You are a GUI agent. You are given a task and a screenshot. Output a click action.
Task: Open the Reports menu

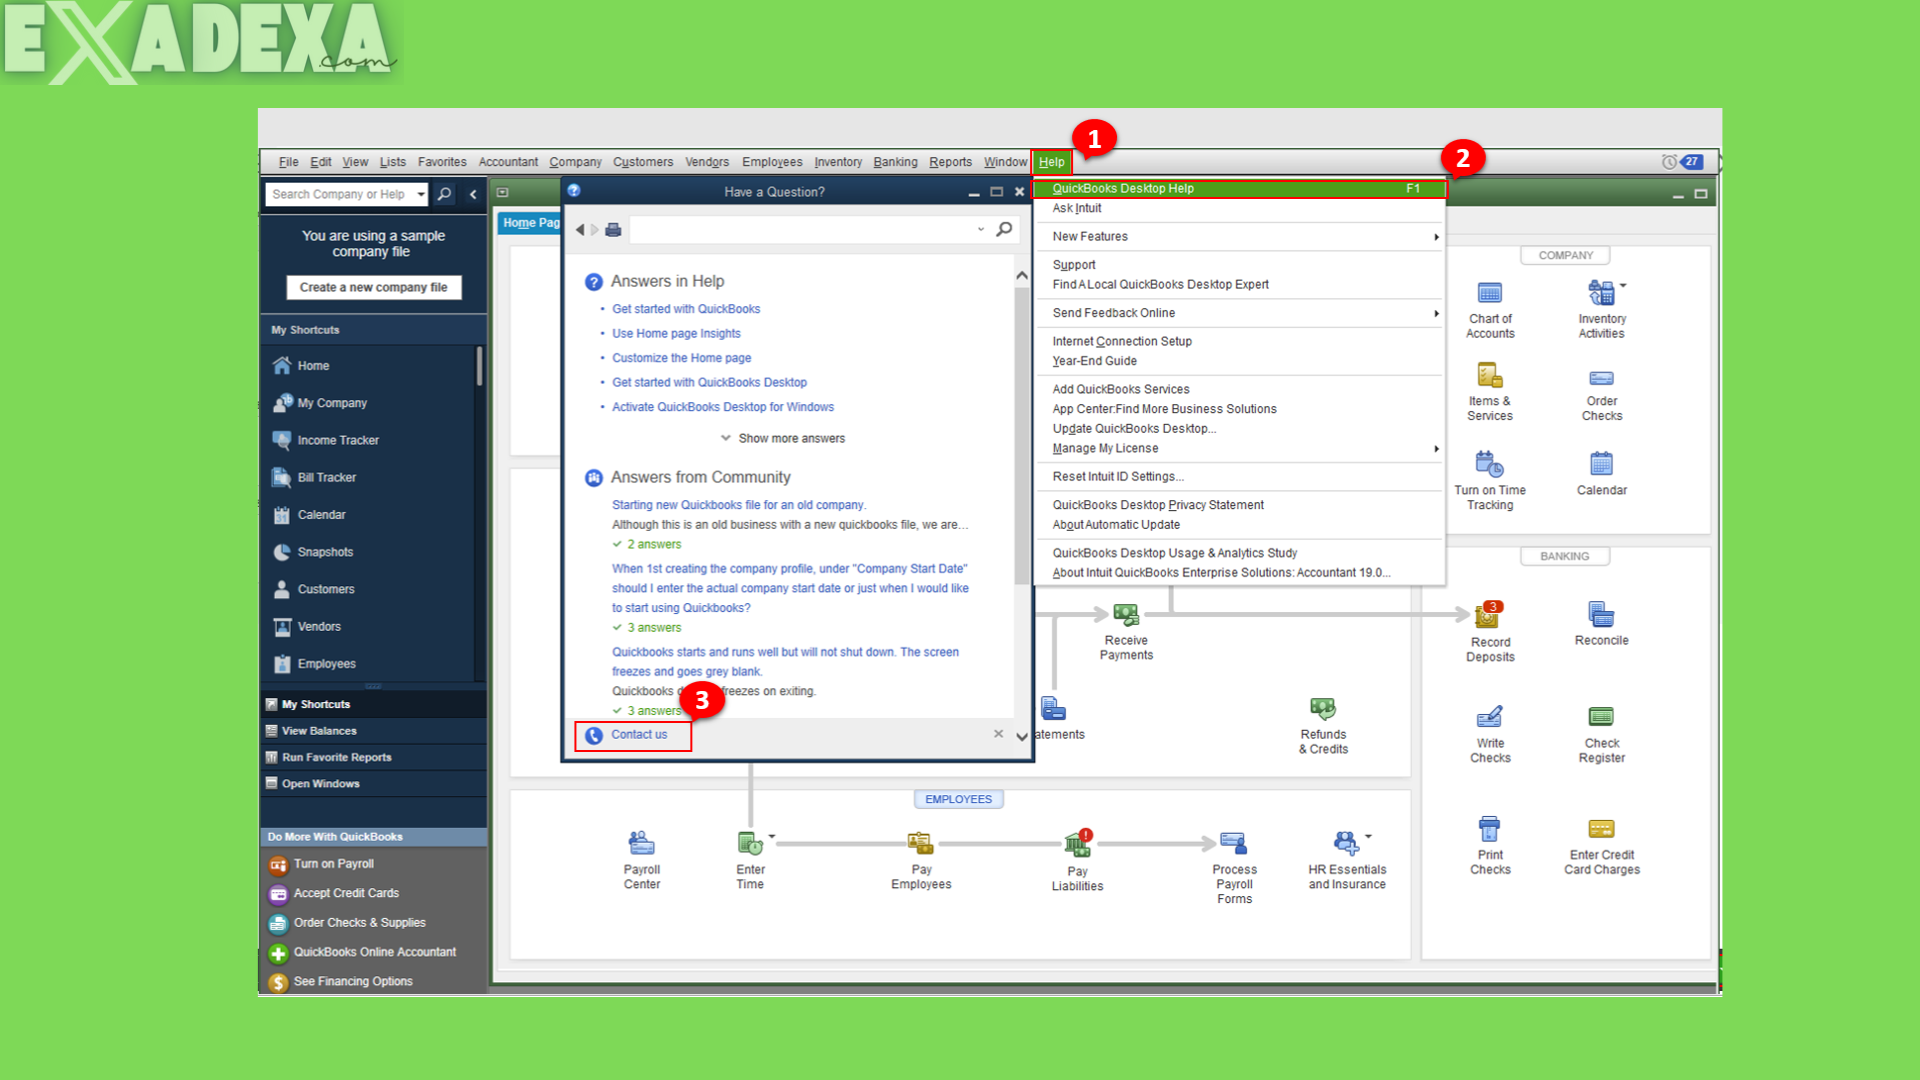click(x=949, y=161)
